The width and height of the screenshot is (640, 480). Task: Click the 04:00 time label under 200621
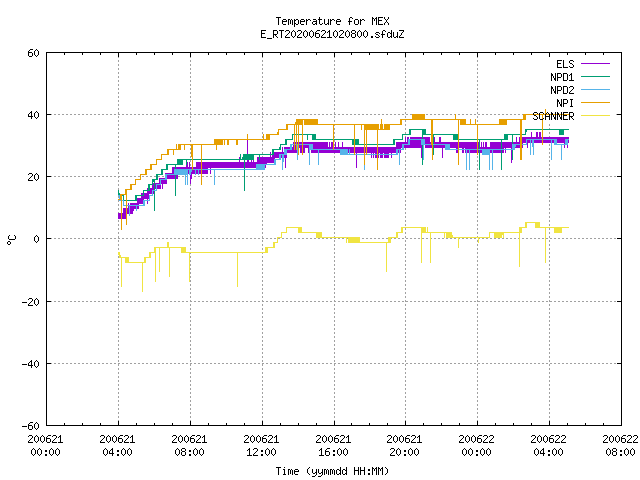118,452
